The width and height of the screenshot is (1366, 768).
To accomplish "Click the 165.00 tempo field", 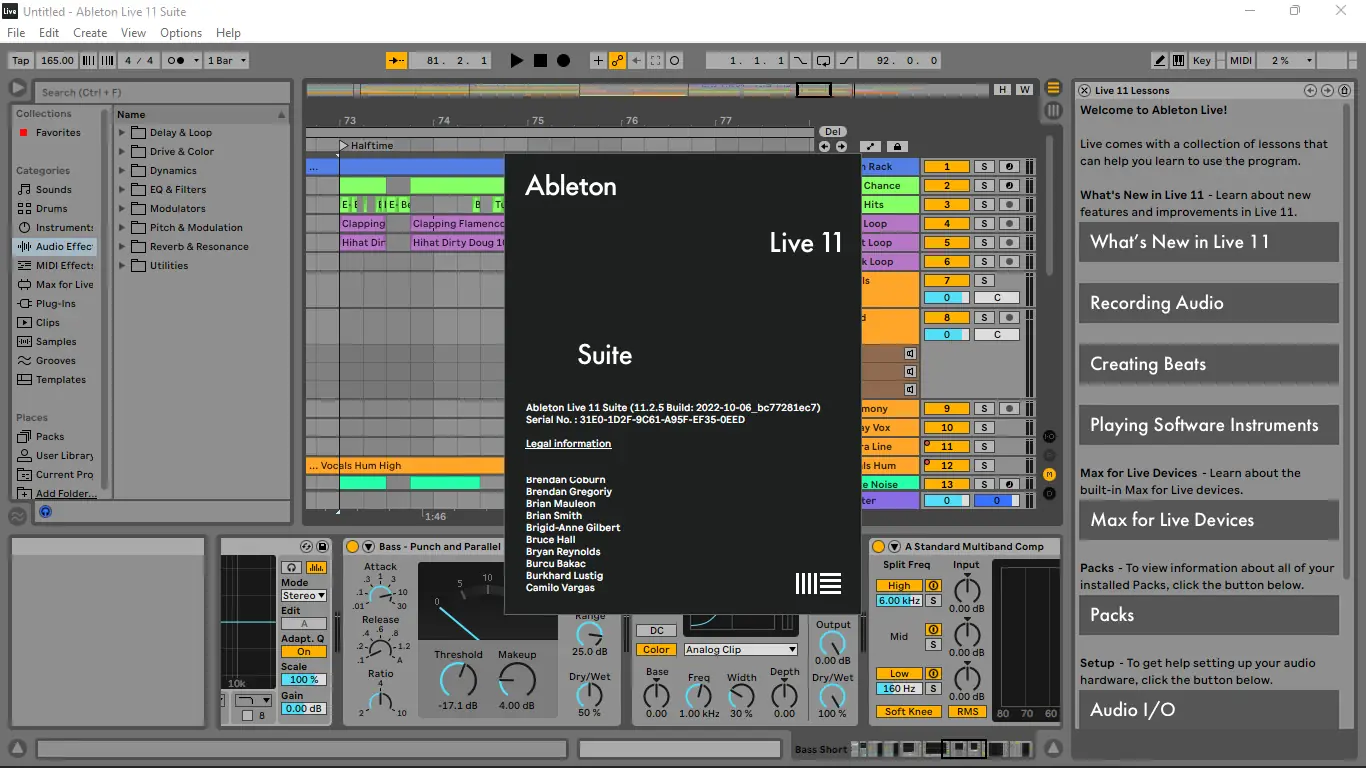I will (x=58, y=61).
